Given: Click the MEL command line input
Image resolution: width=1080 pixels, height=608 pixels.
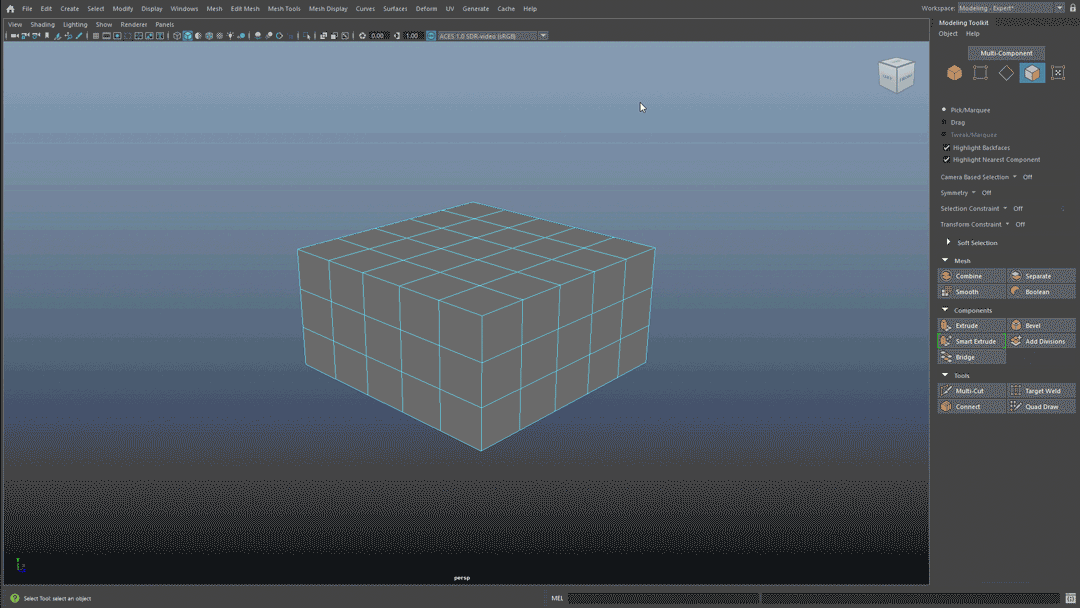Looking at the screenshot, I should coord(663,598).
